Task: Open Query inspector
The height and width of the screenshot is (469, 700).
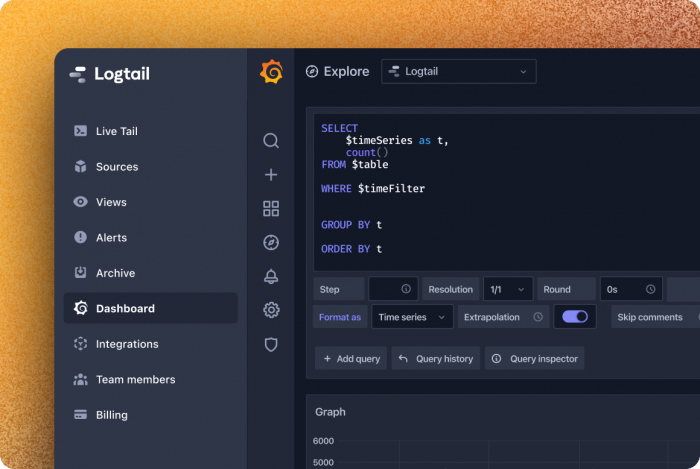Action: pos(535,358)
